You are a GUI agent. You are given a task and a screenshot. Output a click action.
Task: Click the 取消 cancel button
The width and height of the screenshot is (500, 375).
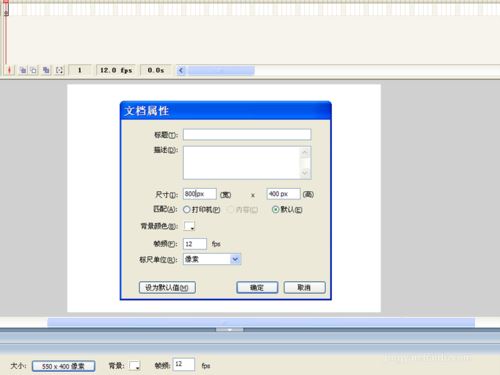tap(304, 288)
